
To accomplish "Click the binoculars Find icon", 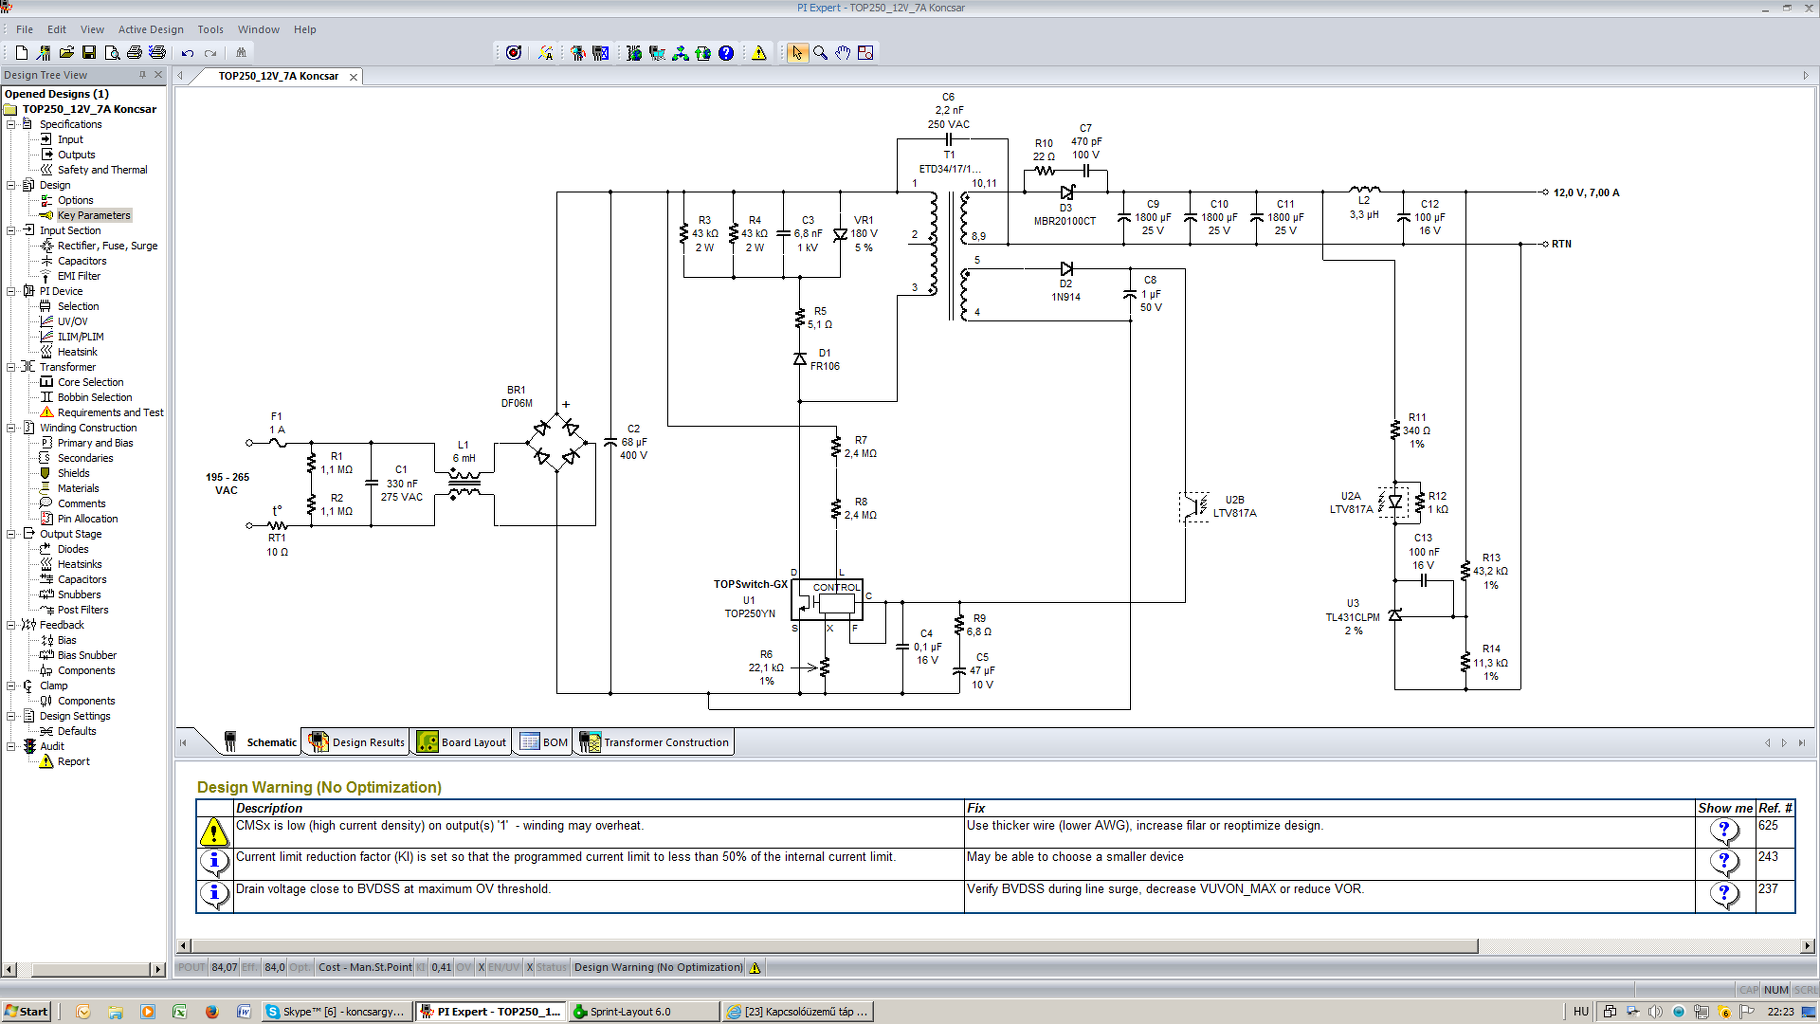I will (241, 53).
